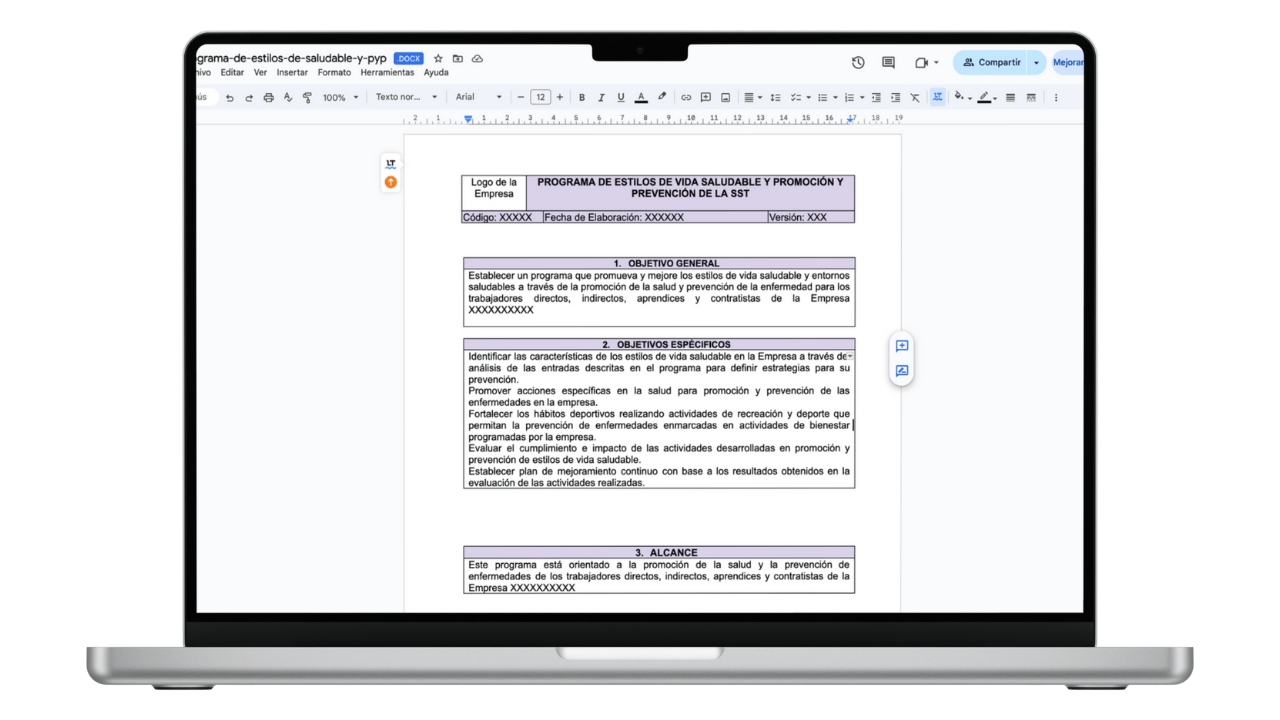The width and height of the screenshot is (1280, 720).
Task: Open version history from the clock icon
Action: click(x=858, y=62)
